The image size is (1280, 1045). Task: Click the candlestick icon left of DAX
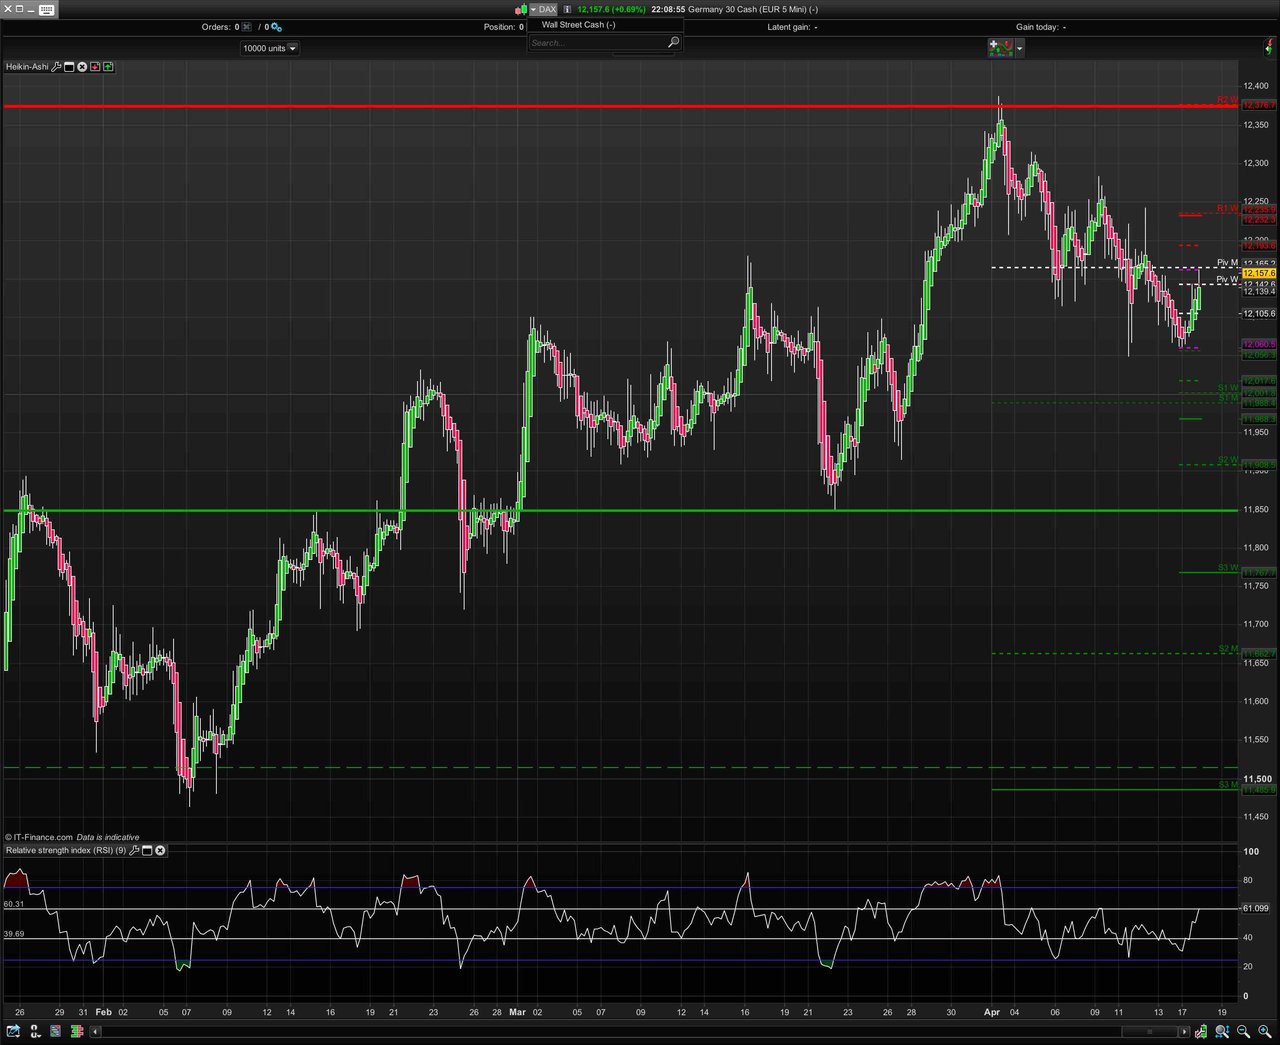[x=520, y=9]
